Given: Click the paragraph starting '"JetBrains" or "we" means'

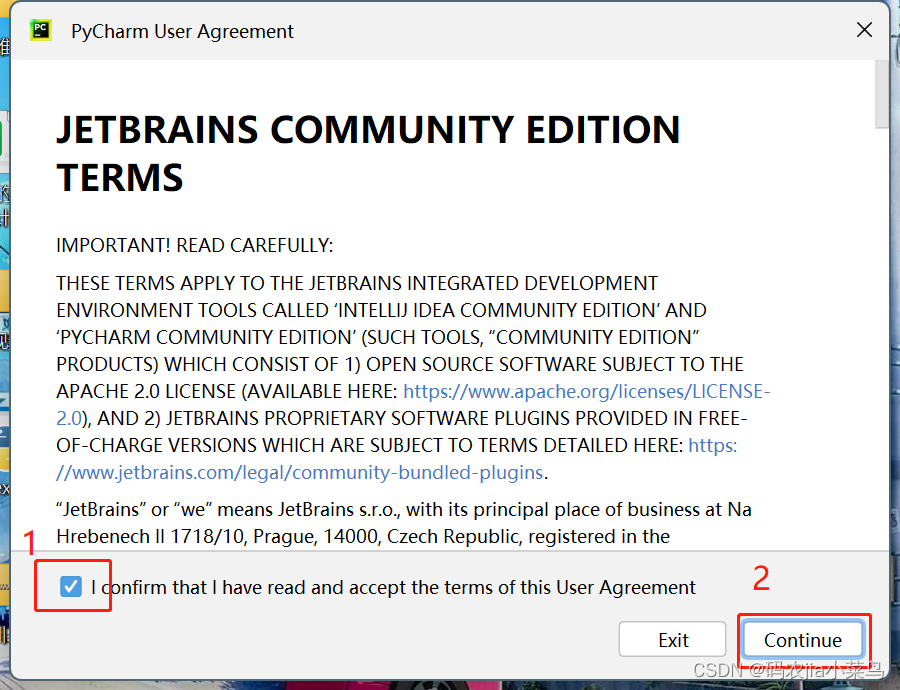Looking at the screenshot, I should point(404,523).
